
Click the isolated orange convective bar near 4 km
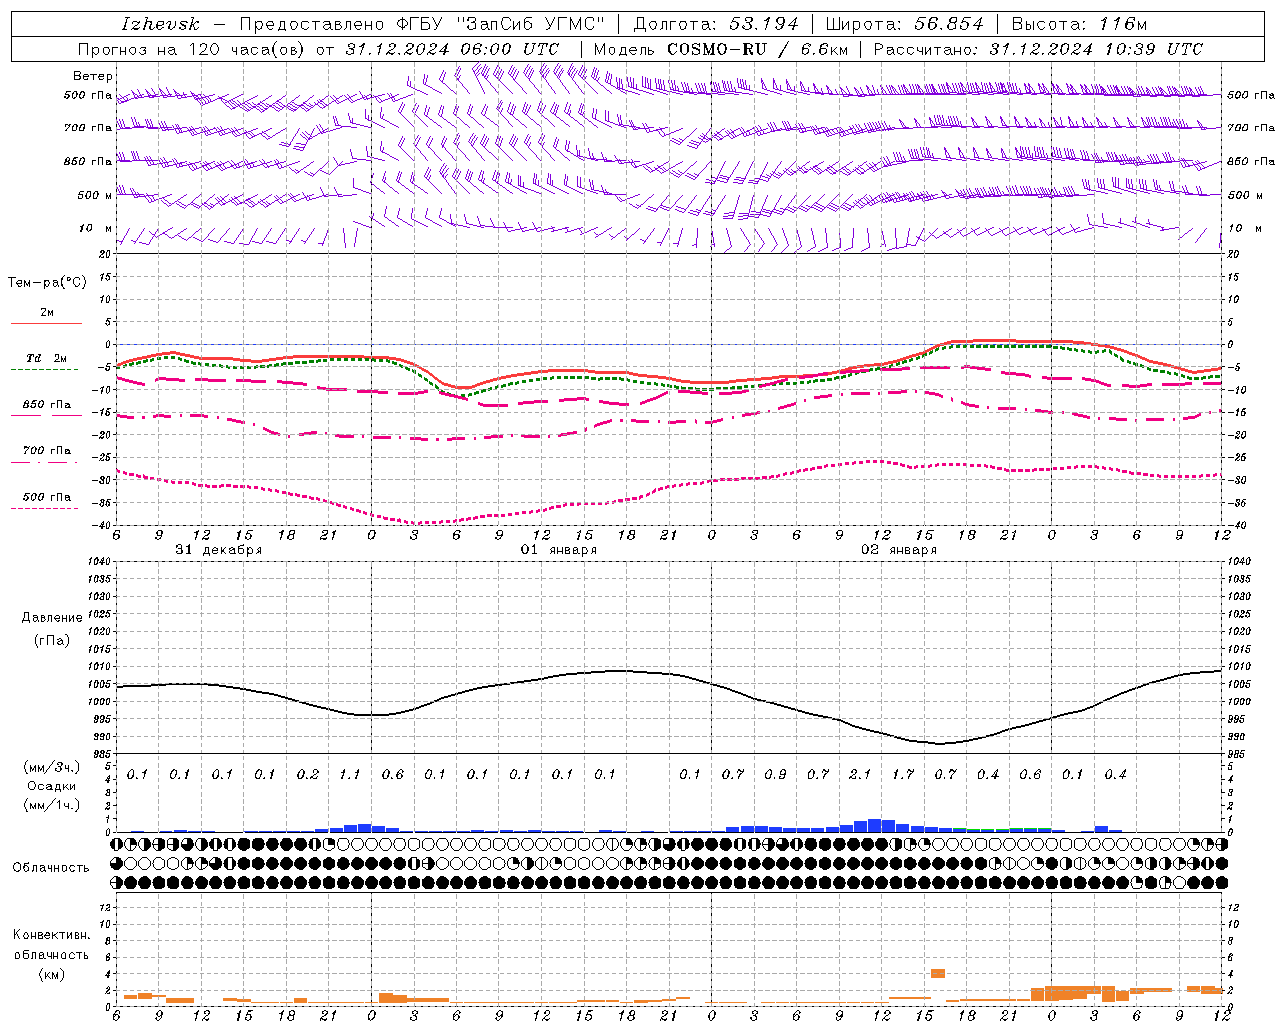click(x=938, y=973)
